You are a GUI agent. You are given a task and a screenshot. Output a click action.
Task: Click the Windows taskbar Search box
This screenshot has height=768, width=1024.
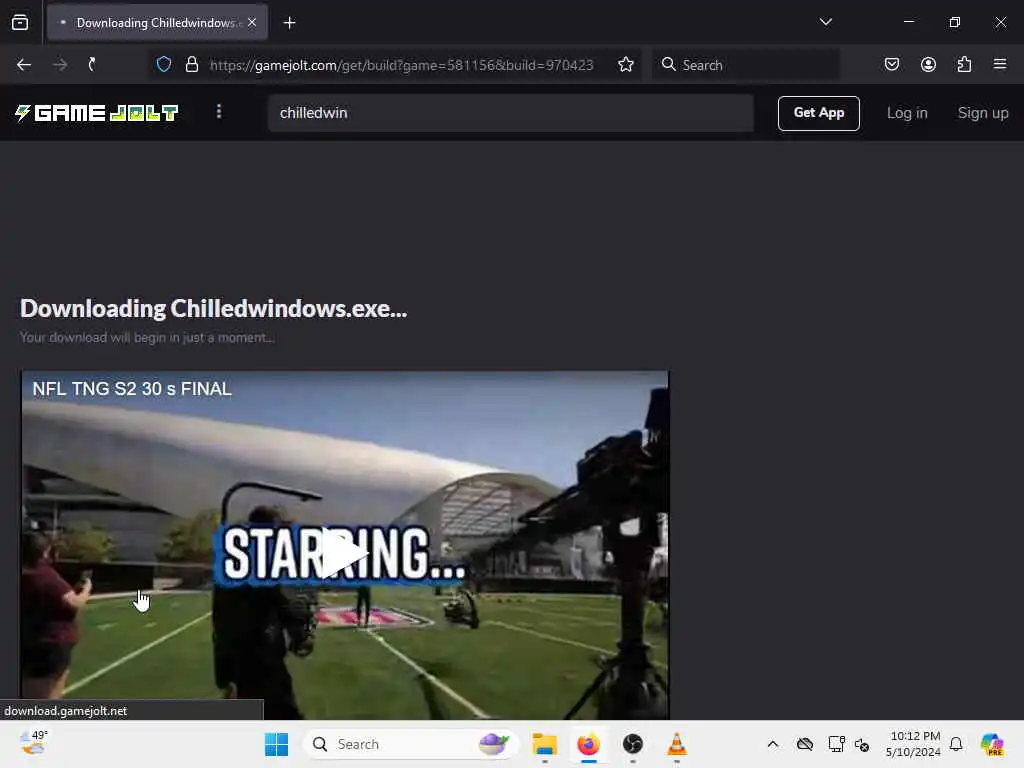[410, 744]
